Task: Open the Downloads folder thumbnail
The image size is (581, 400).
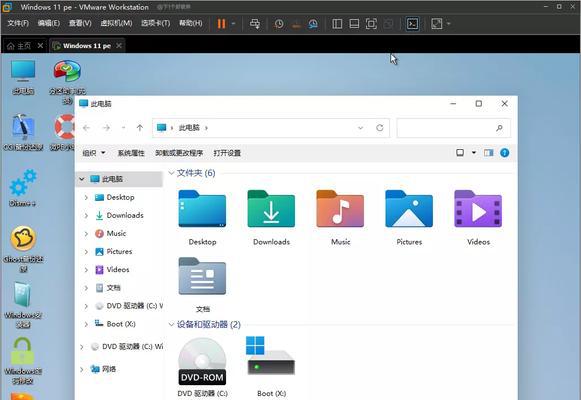Action: (x=271, y=218)
